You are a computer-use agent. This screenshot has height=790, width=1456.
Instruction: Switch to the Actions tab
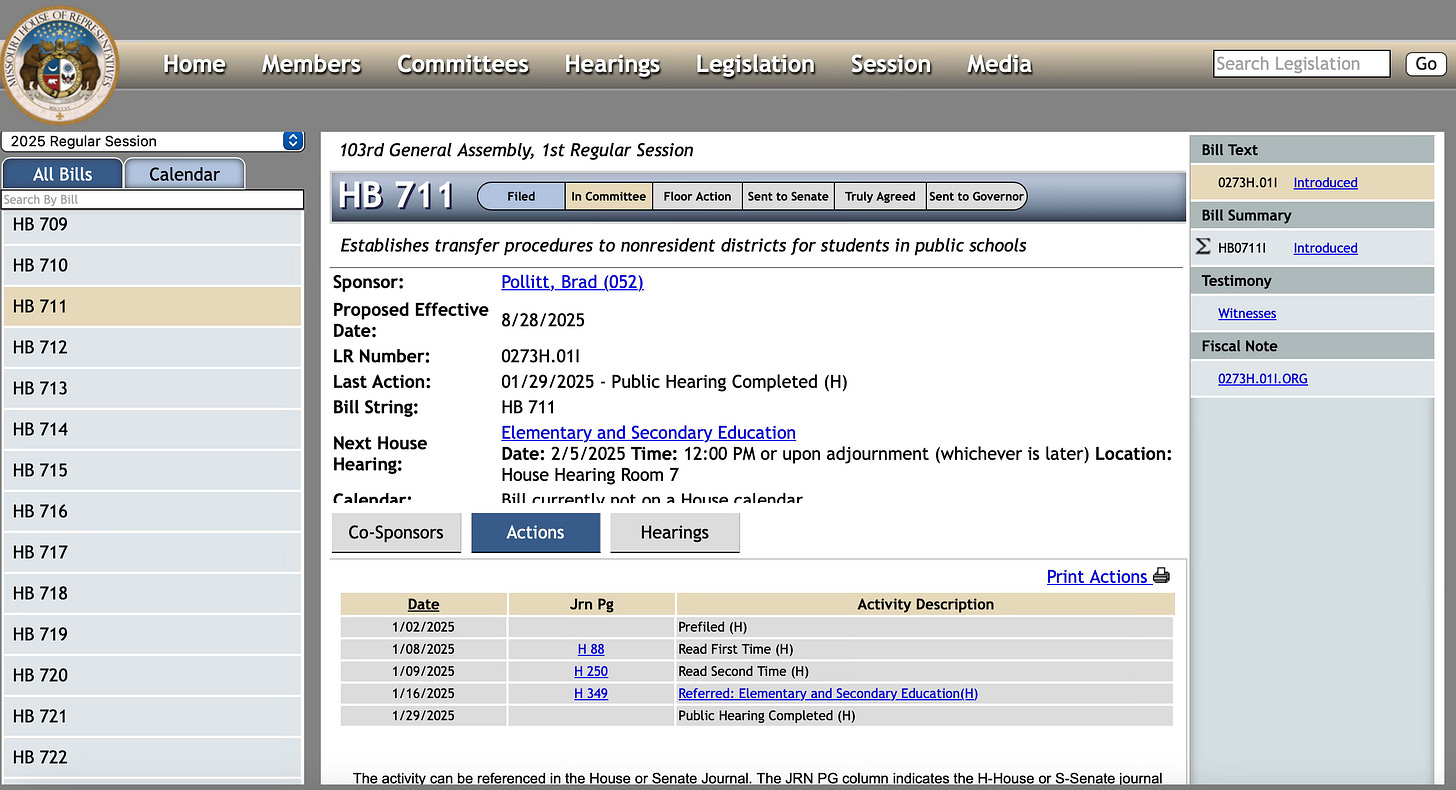(x=536, y=533)
